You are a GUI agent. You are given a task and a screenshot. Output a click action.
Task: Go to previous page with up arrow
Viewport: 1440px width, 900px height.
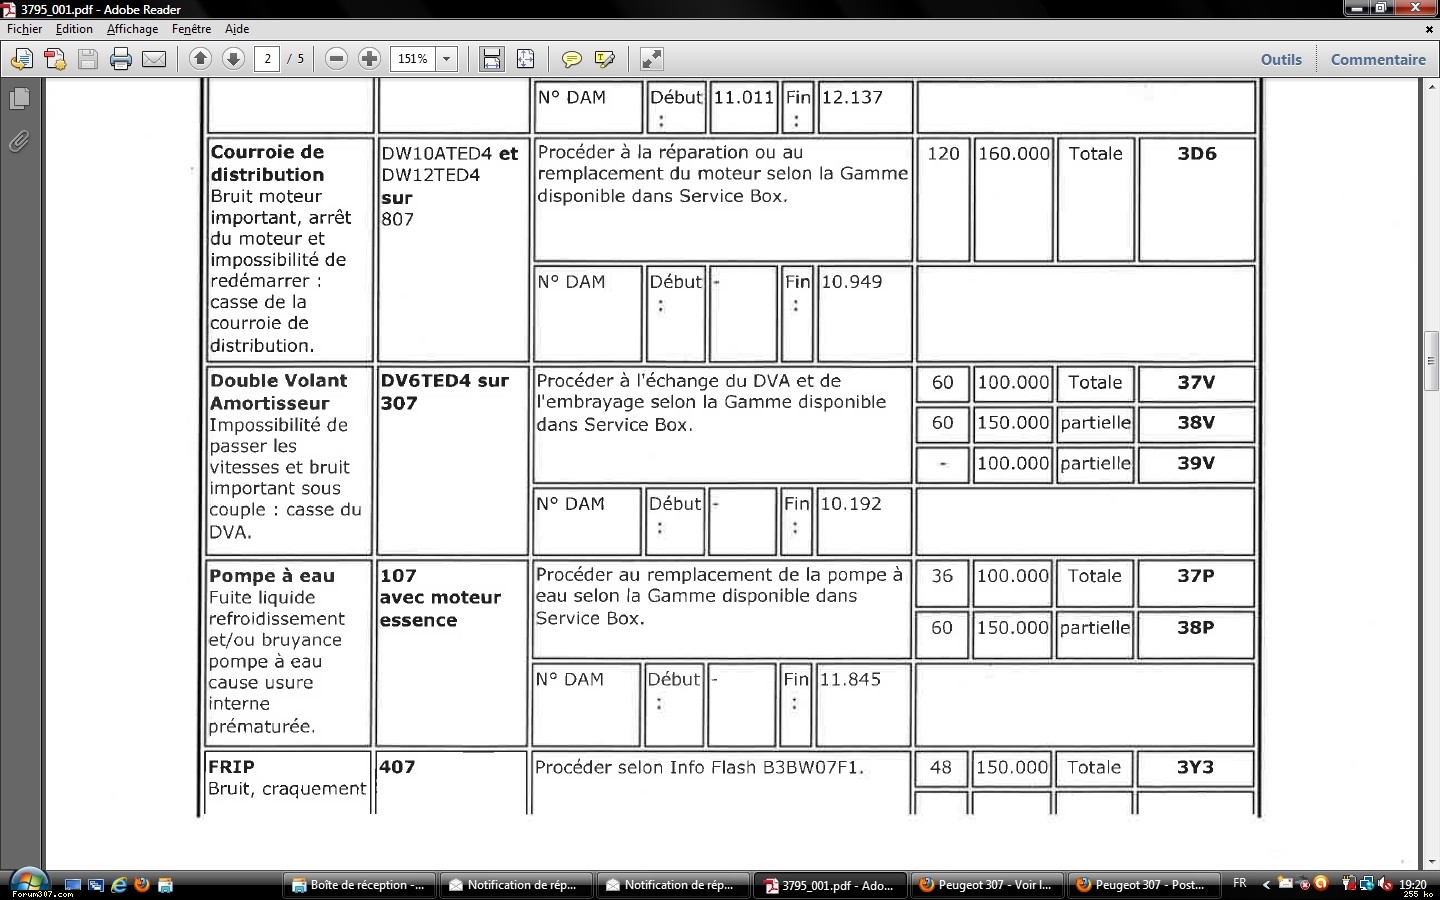pyautogui.click(x=200, y=59)
